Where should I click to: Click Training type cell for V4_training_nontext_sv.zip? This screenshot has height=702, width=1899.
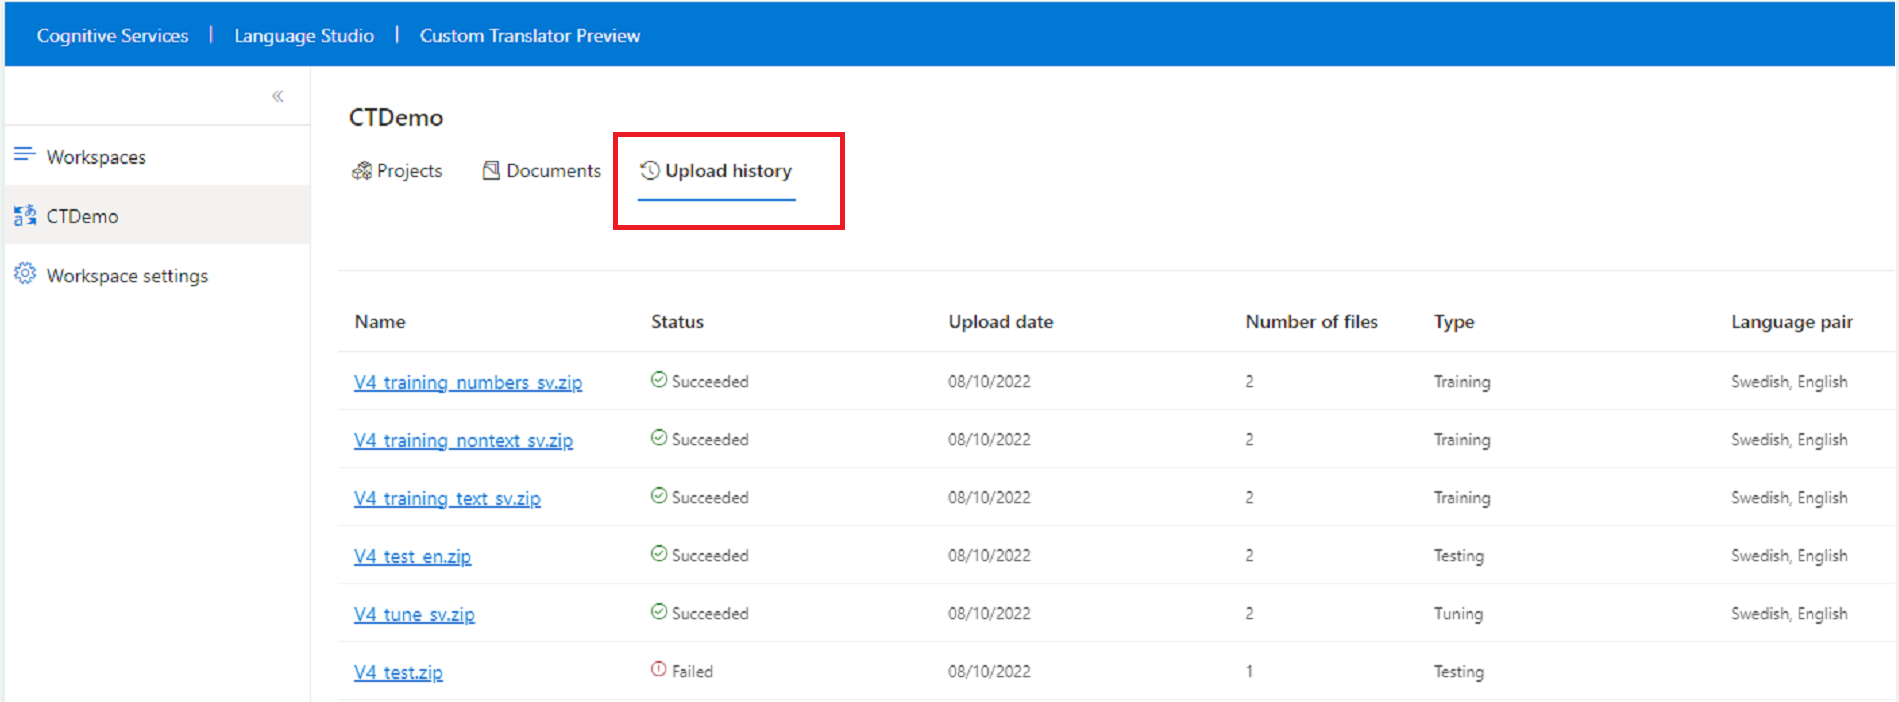pyautogui.click(x=1462, y=440)
